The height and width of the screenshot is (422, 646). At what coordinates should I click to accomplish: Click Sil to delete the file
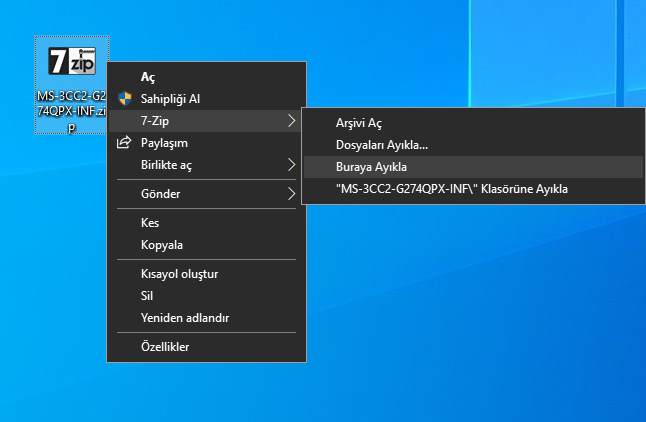206,296
